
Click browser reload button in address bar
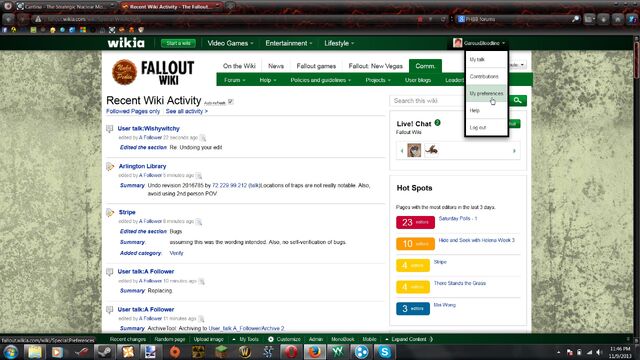pyautogui.click(x=443, y=19)
